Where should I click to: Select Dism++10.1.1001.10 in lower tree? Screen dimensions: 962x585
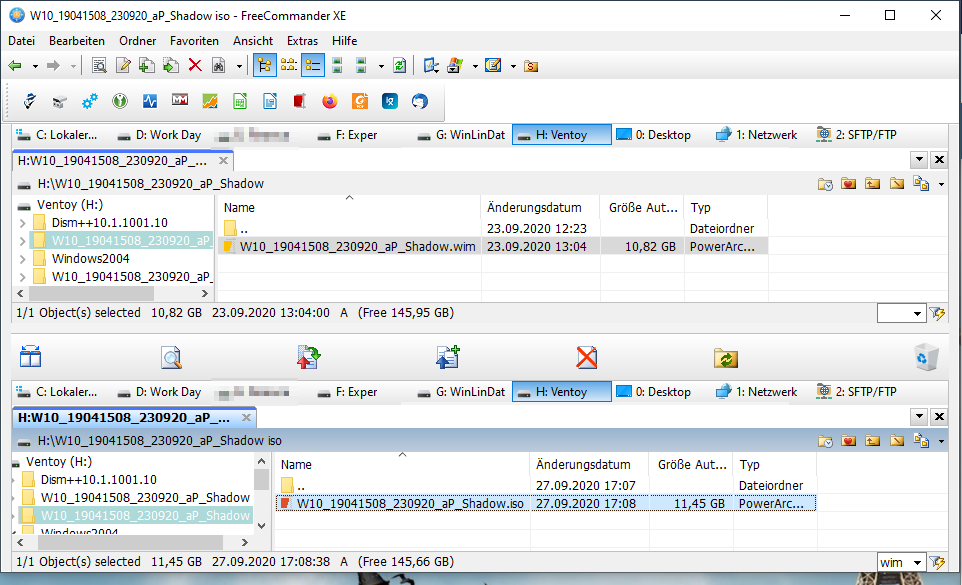pyautogui.click(x=98, y=480)
